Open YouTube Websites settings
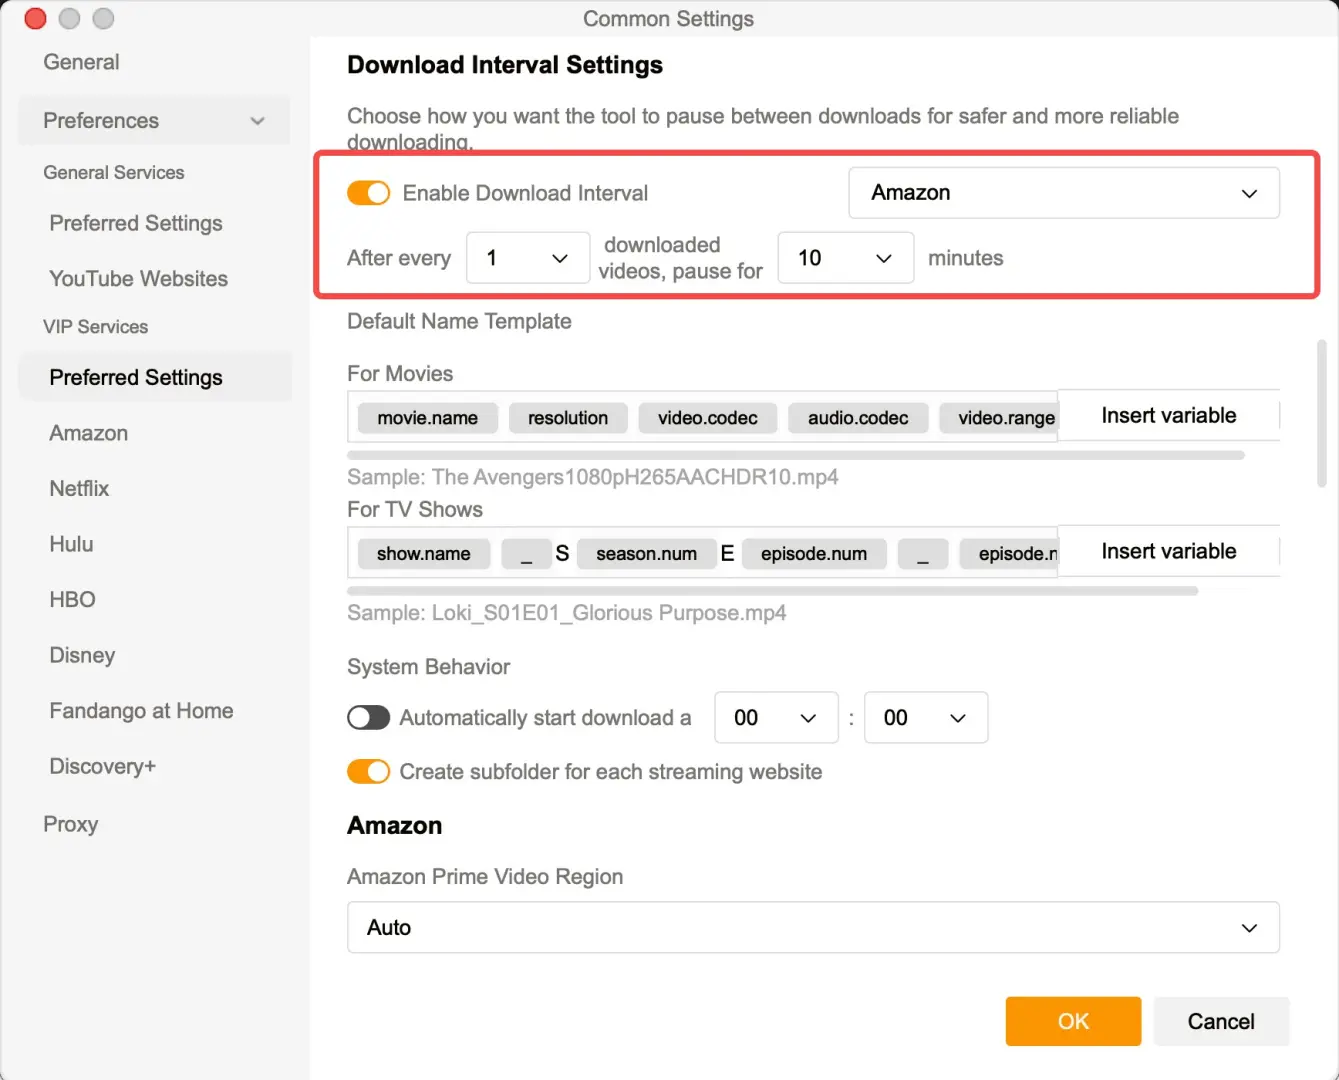 [139, 279]
